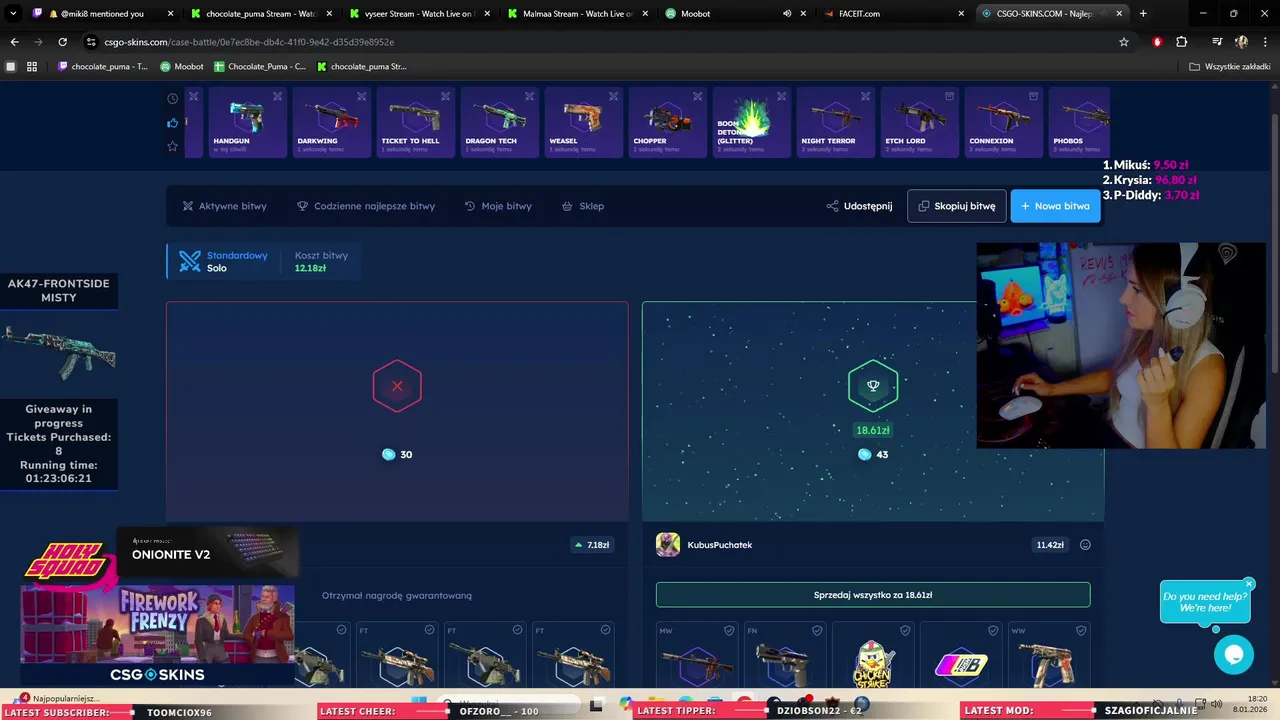Click Sprzedaj wszystko za 18.61zł button
Viewport: 1280px width, 720px height.
pos(873,595)
